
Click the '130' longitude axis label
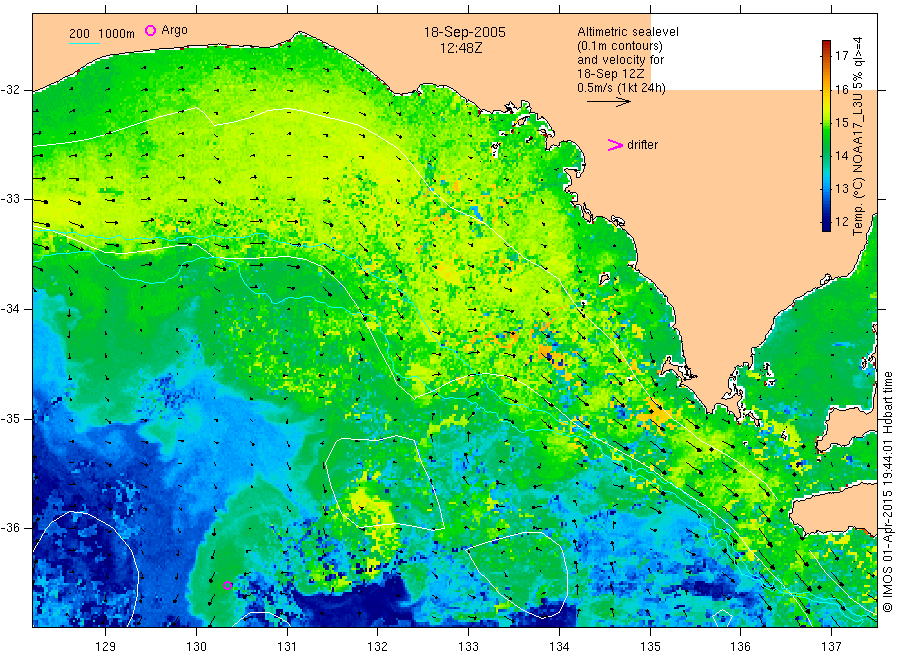(196, 646)
